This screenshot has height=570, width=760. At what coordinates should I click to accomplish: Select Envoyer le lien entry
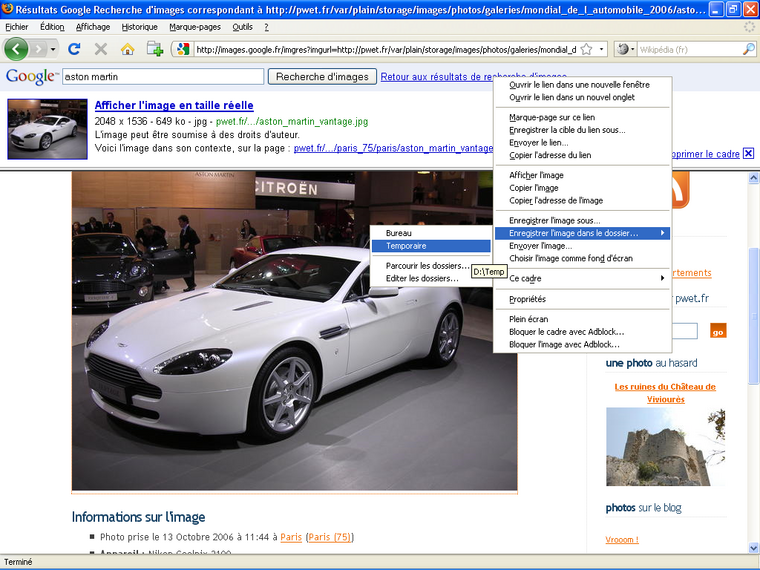click(582, 142)
